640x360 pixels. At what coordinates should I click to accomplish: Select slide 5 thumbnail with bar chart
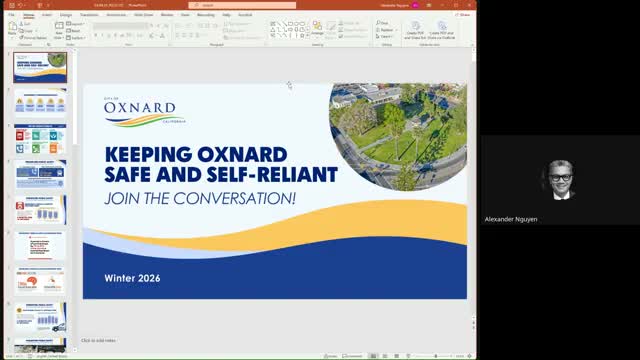tap(40, 210)
